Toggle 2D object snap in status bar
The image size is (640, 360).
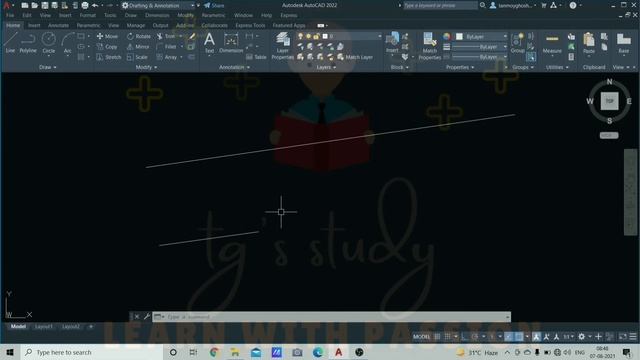pos(519,337)
